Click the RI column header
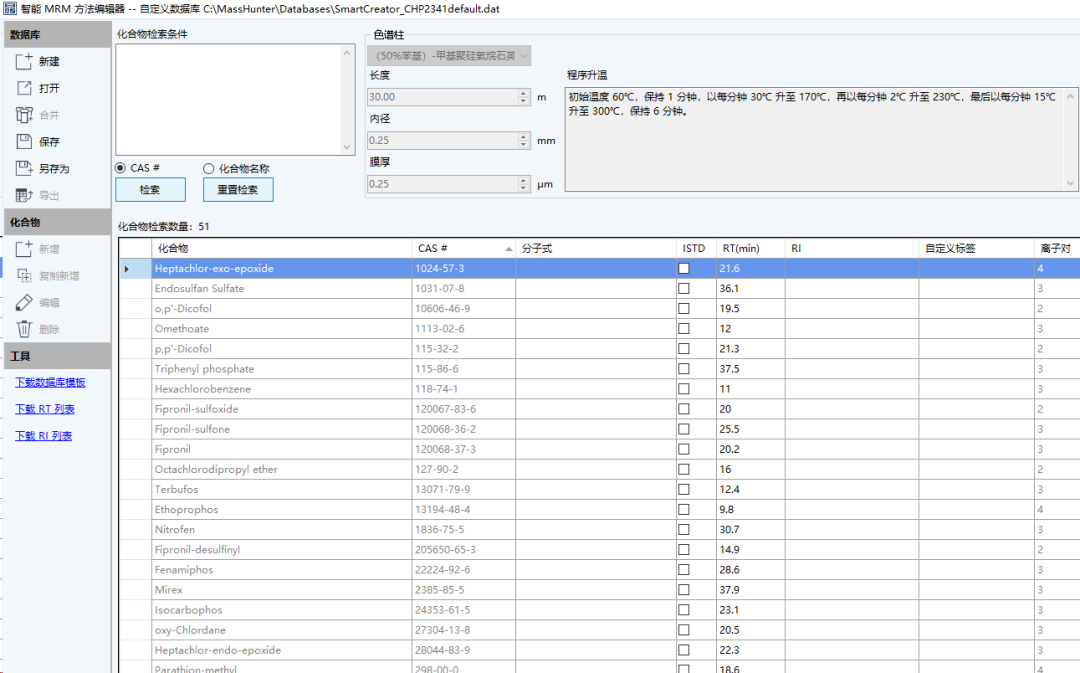The width and height of the screenshot is (1080, 673). coord(852,249)
